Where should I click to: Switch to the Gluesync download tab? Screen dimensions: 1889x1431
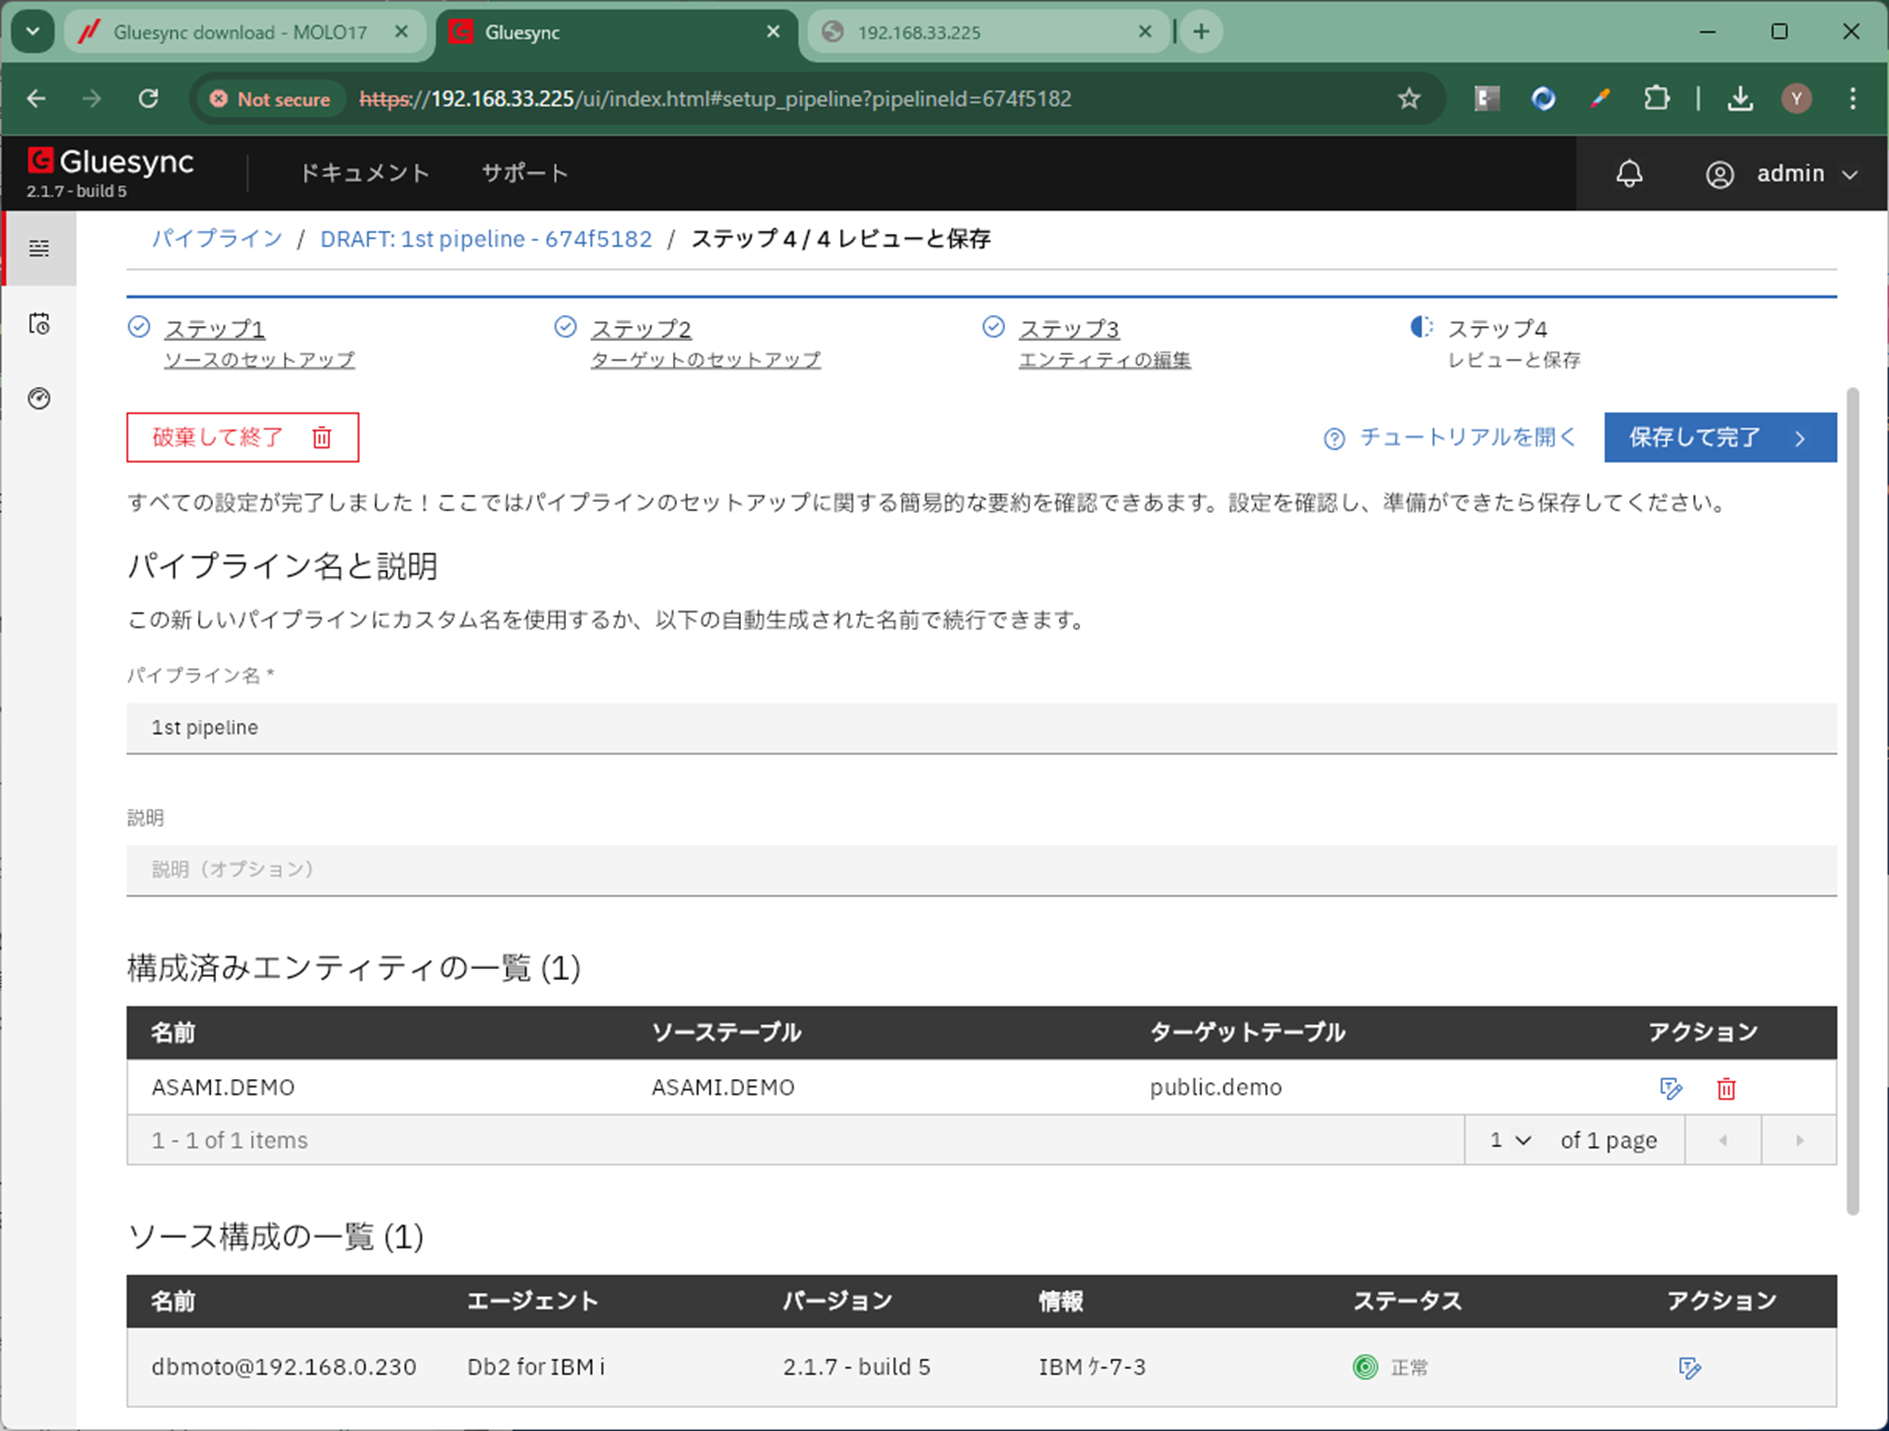click(x=240, y=32)
